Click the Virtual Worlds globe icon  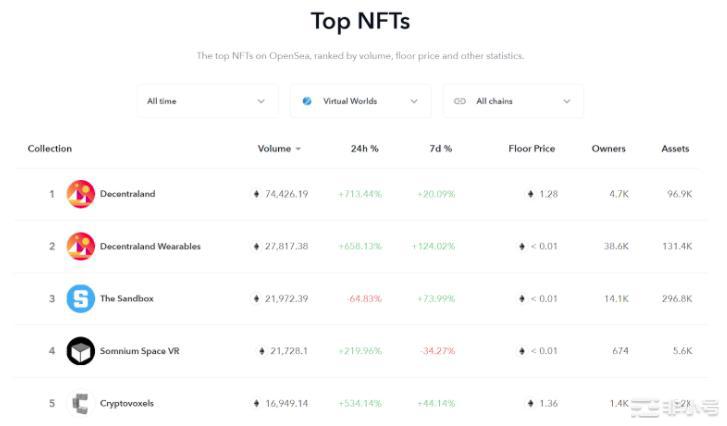pos(307,101)
